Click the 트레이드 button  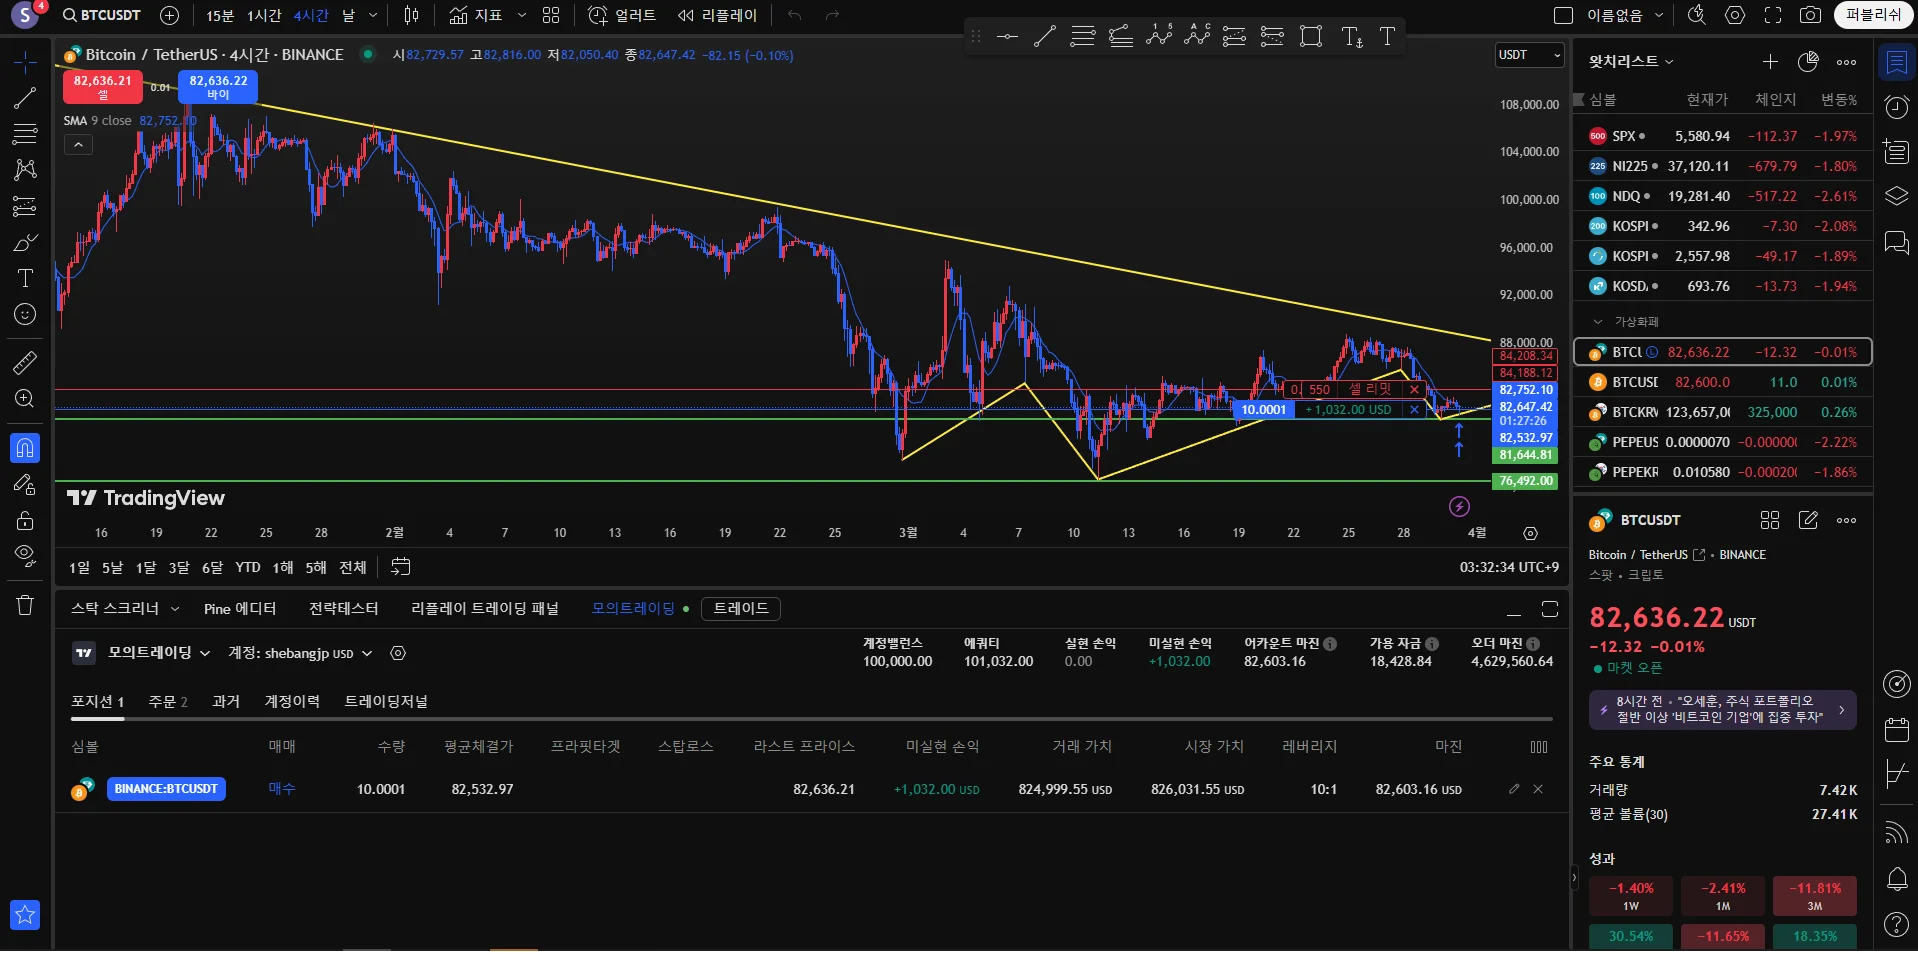(741, 609)
